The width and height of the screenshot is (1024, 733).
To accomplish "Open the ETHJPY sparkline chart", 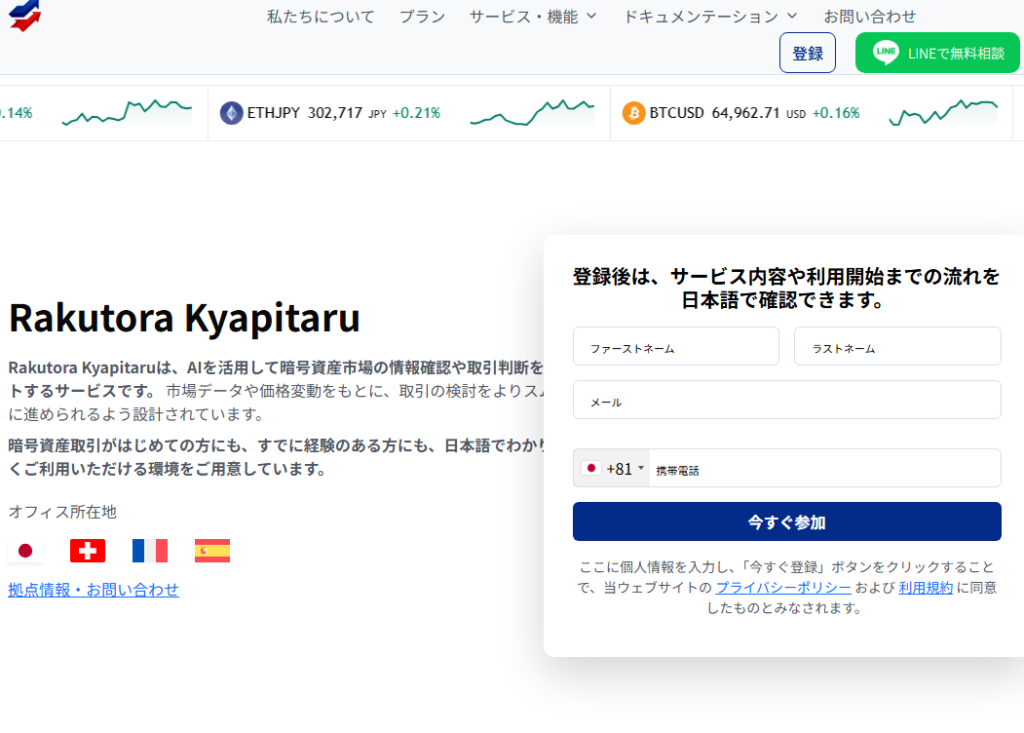I will (x=532, y=112).
